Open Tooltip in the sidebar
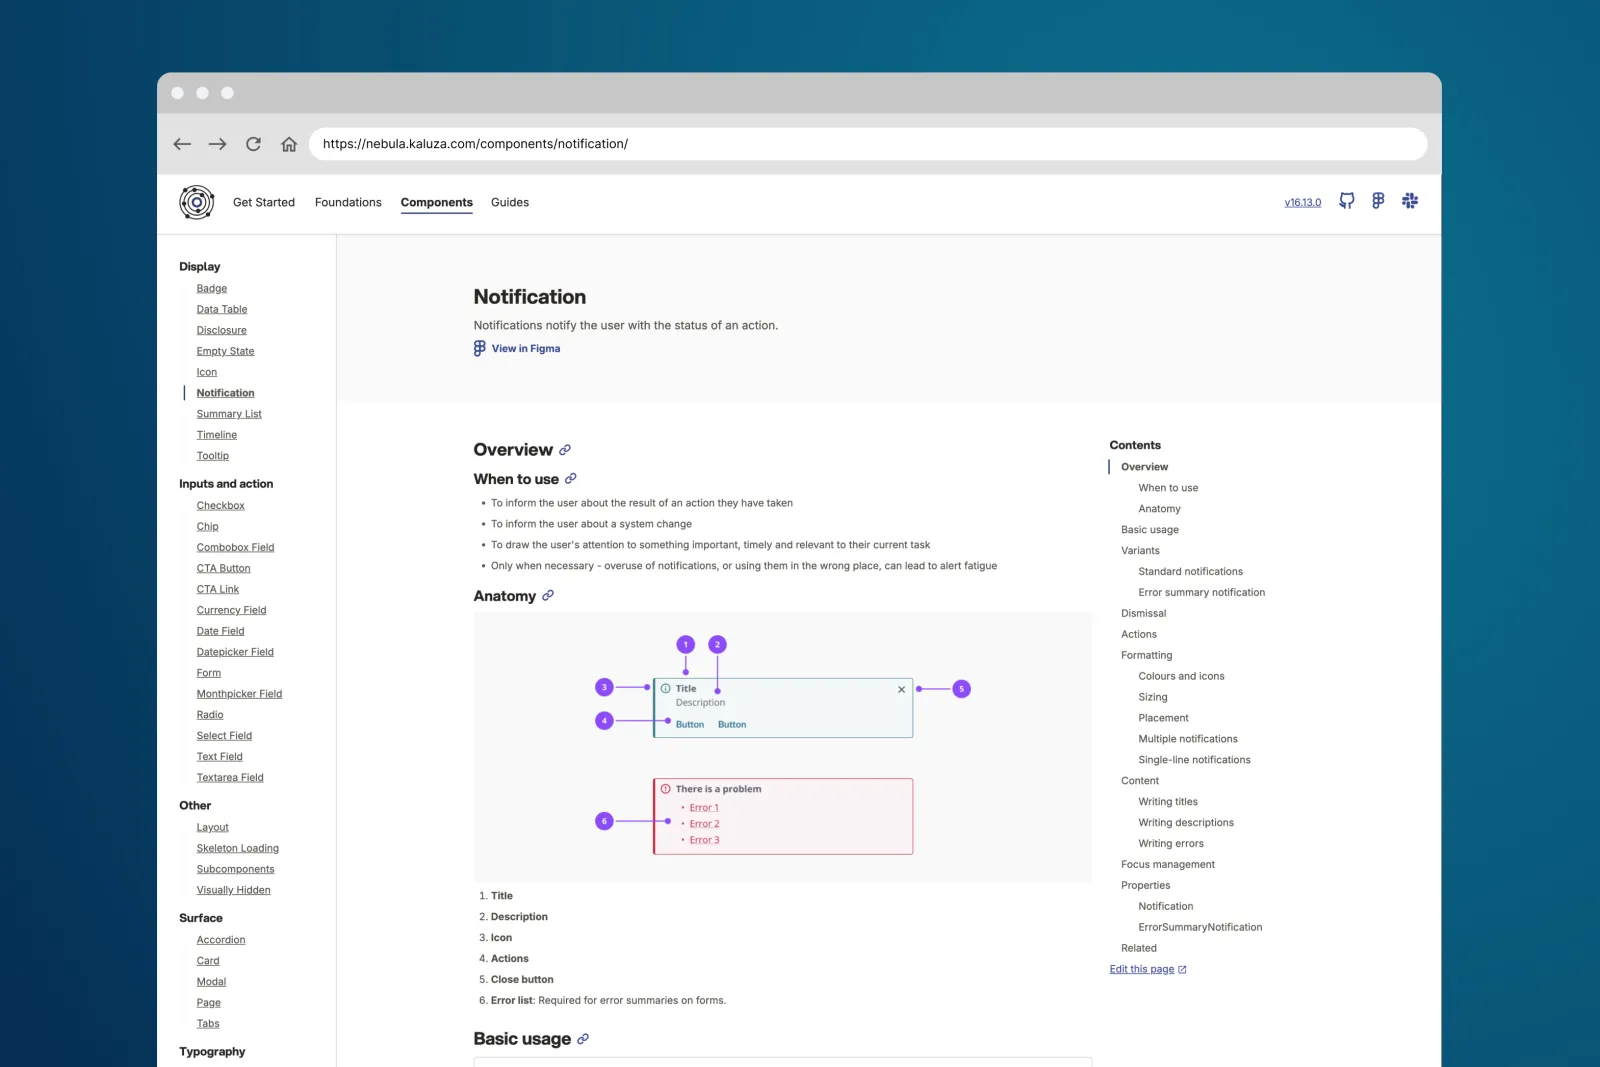 tap(213, 456)
